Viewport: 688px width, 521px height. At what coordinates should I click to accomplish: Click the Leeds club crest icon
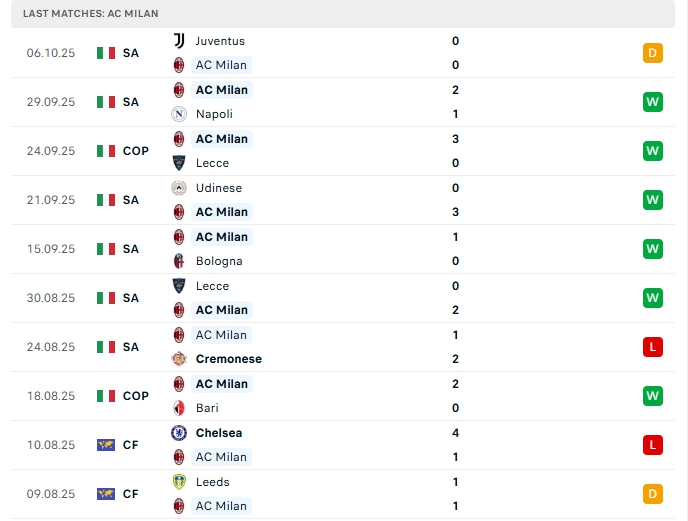179,482
